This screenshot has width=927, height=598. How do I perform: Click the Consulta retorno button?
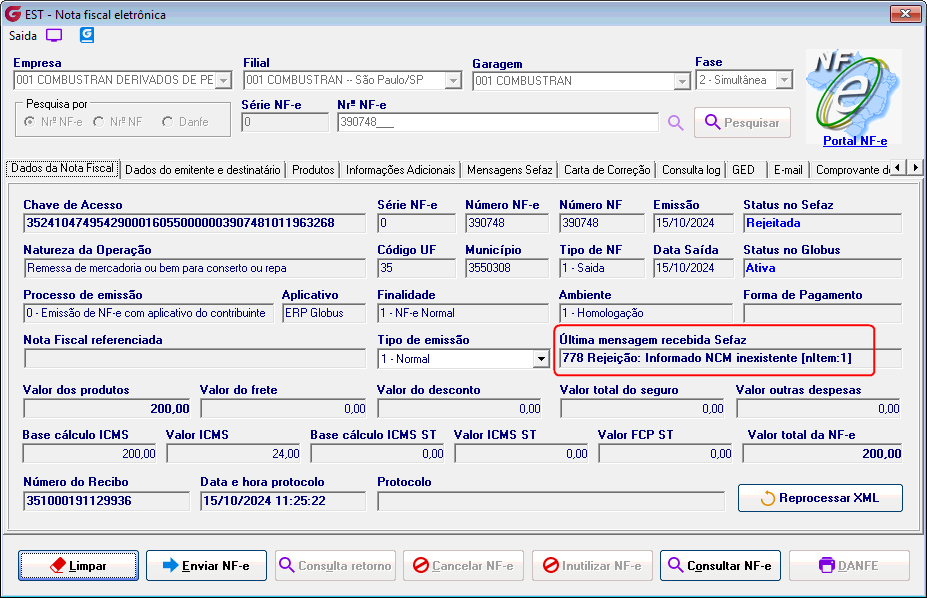pyautogui.click(x=335, y=566)
